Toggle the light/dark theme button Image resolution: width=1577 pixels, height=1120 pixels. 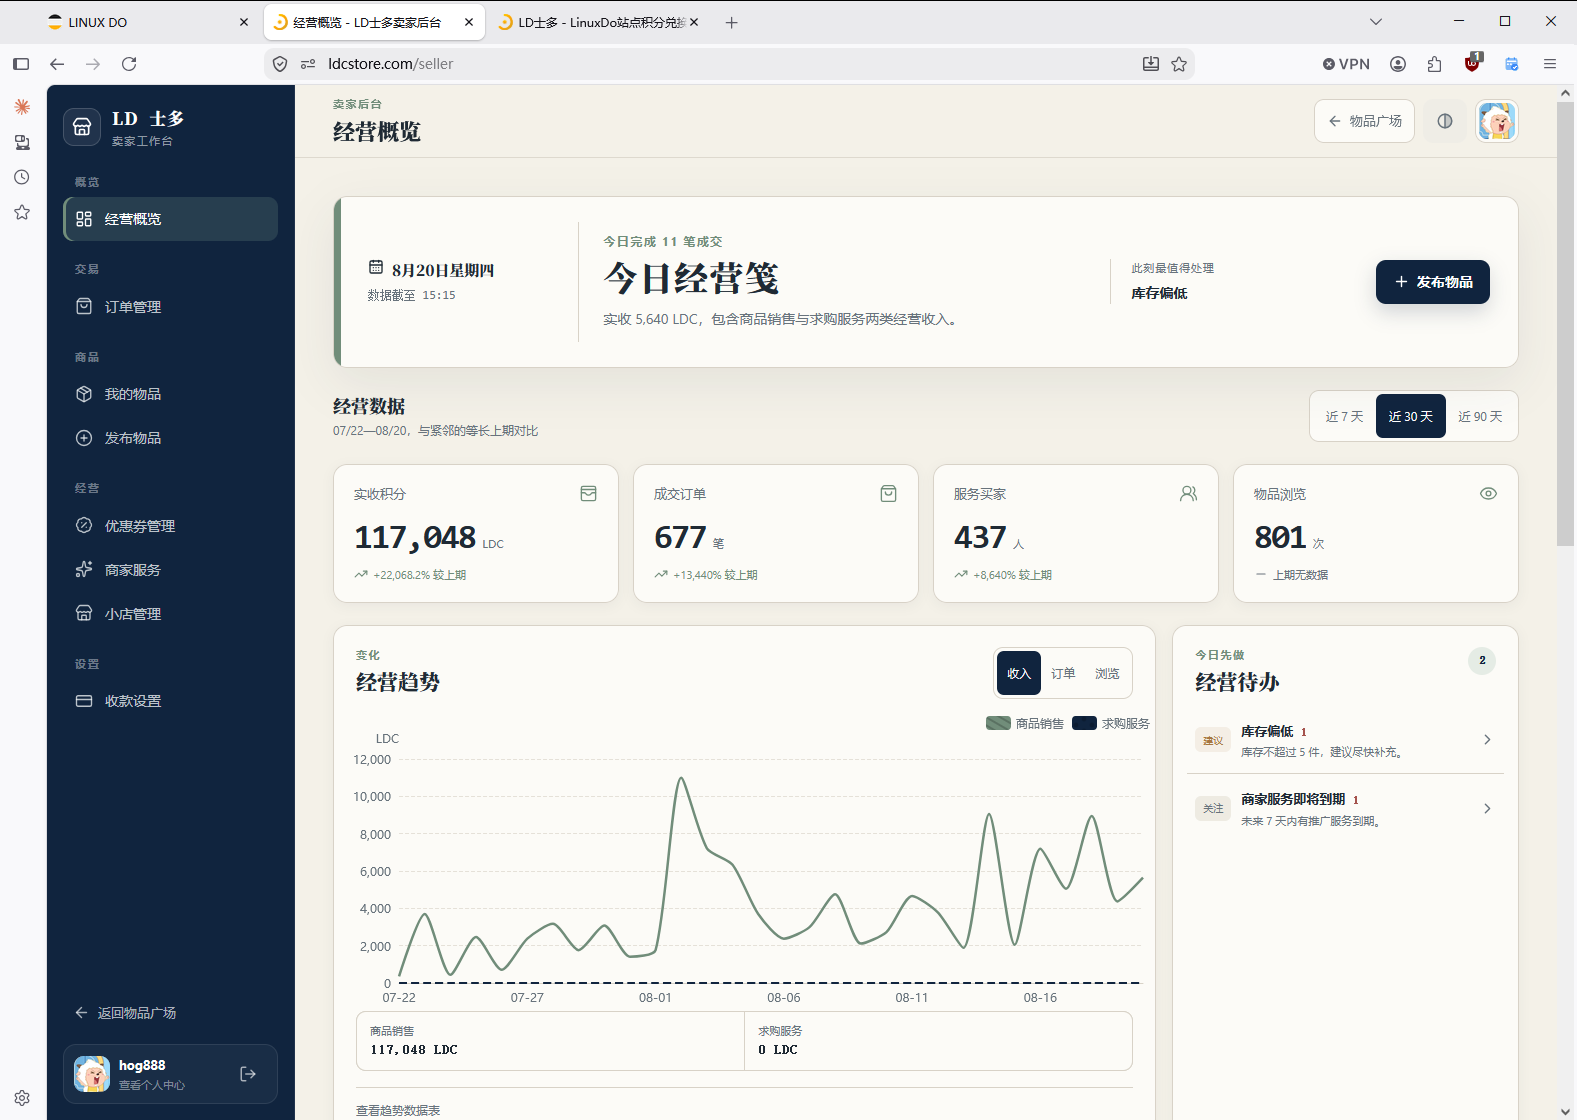[x=1445, y=121]
